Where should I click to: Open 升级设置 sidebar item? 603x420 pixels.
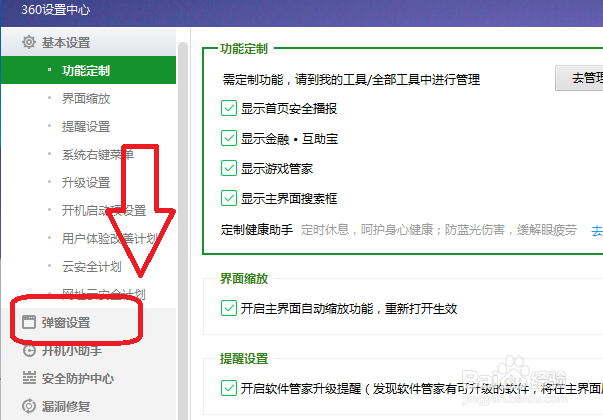88,182
